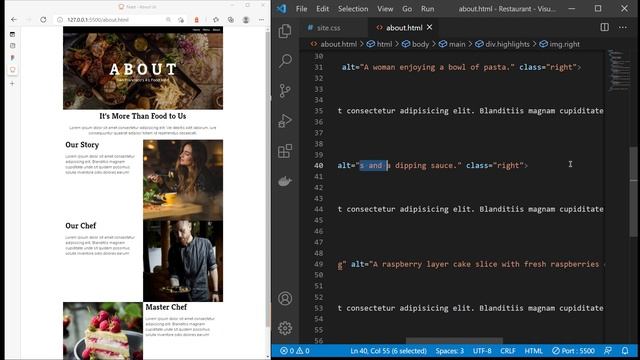Screen dimensions: 640x360
Task: Click the editor horizontal scrollbar
Action: pos(454,340)
